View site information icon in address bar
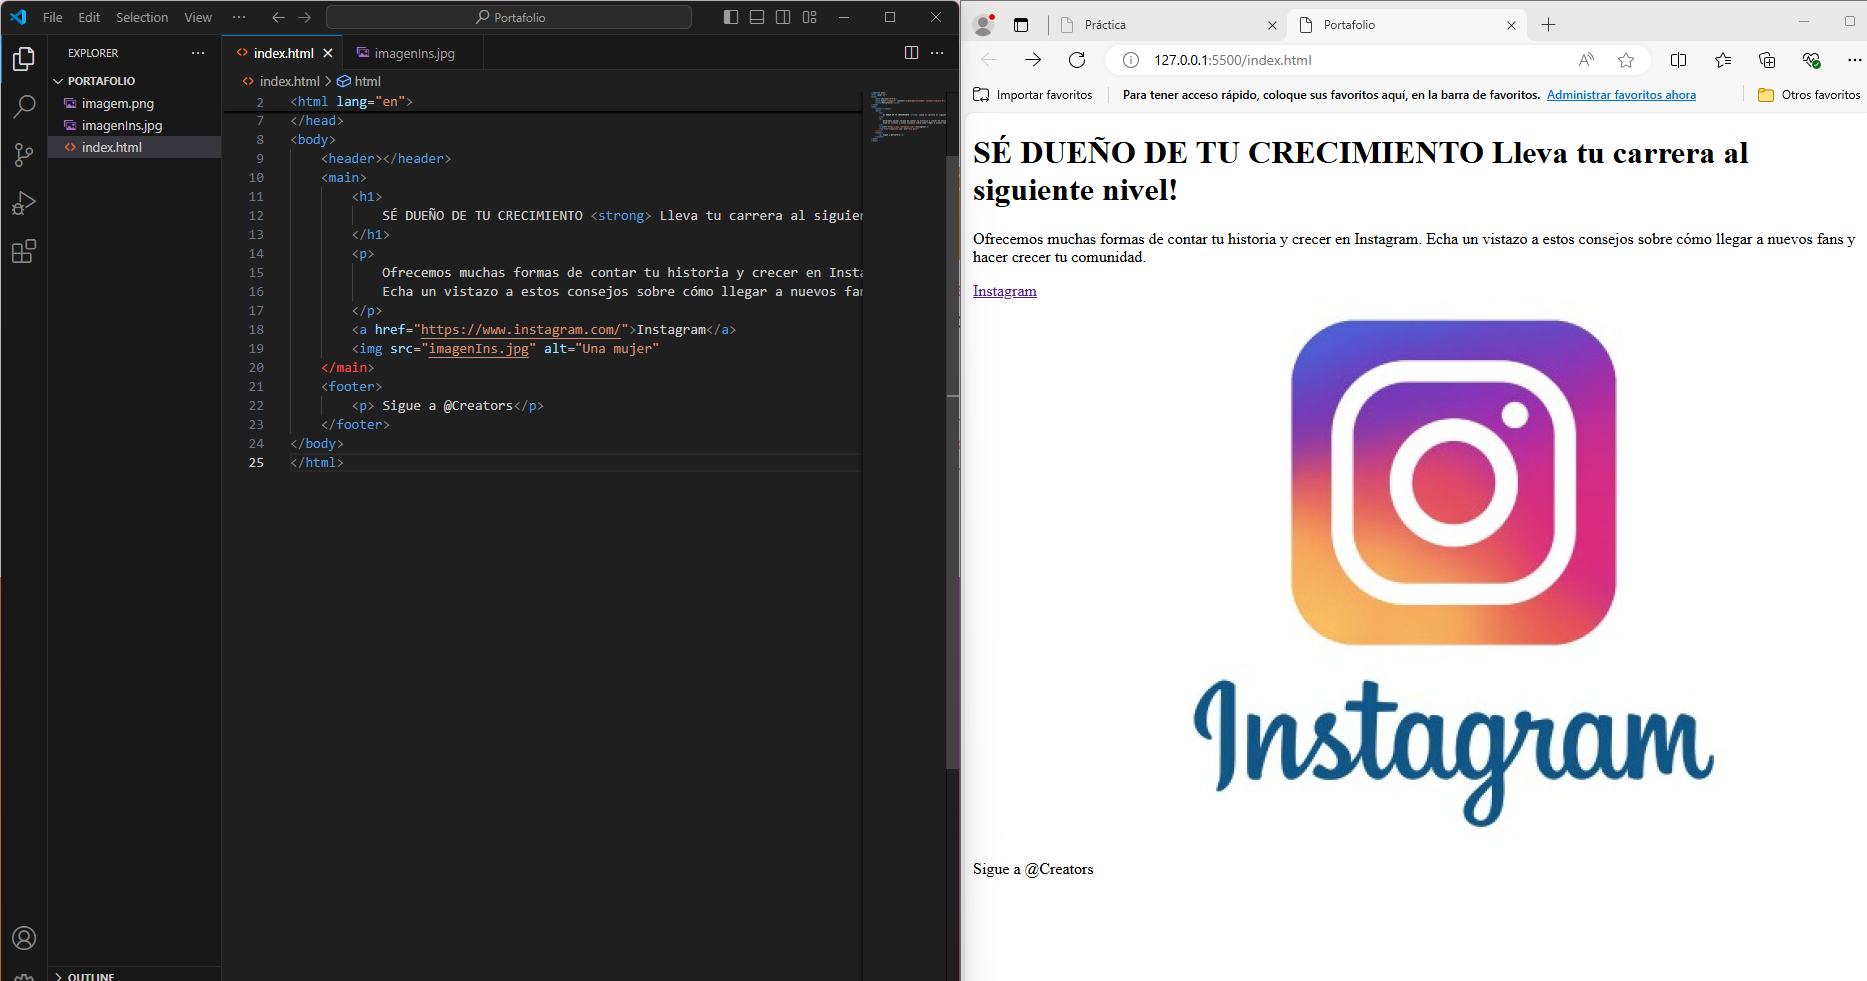The height and width of the screenshot is (981, 1867). tap(1131, 60)
